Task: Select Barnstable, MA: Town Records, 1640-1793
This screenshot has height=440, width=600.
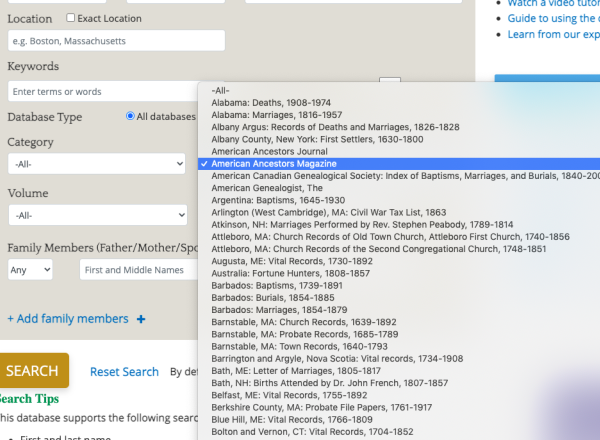Action: pos(399,347)
